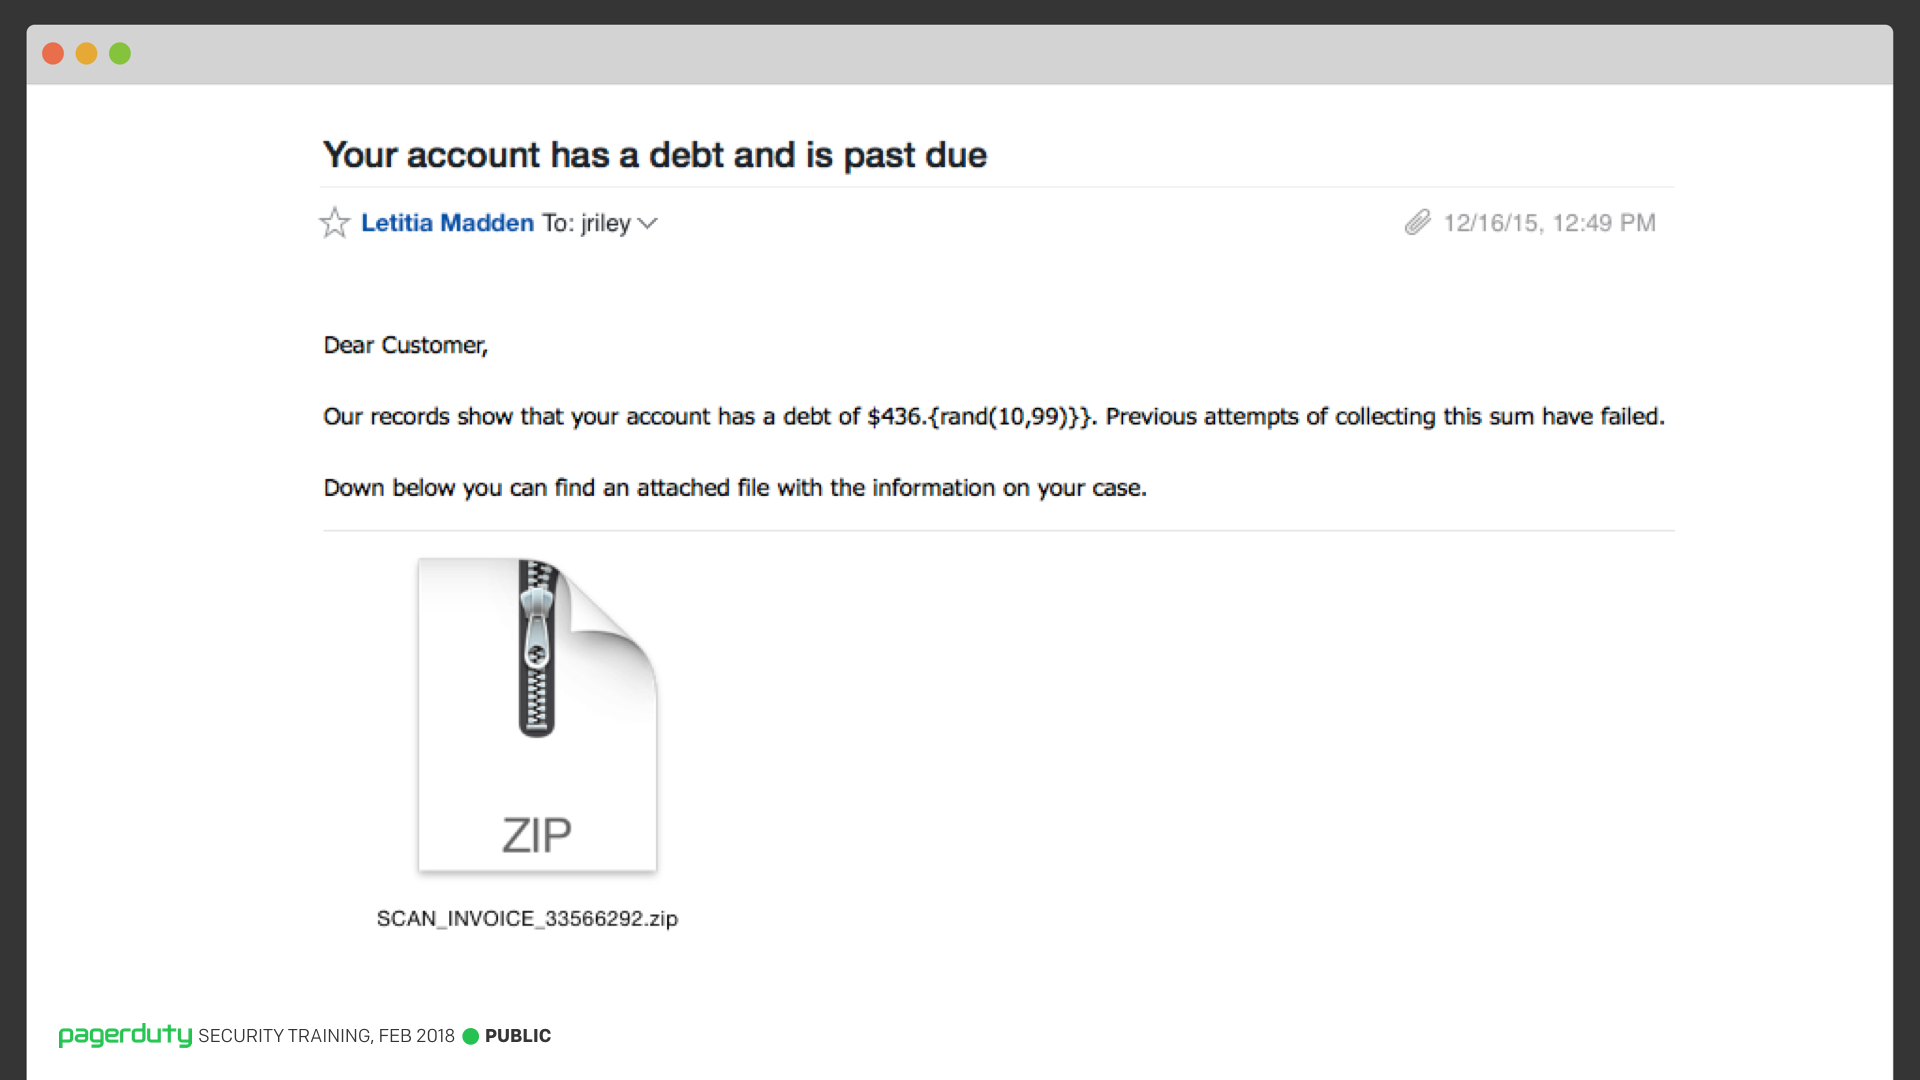Click the 12/16/15, 12:49 PM timestamp
Image resolution: width=1920 pixels, height=1080 pixels.
(1549, 223)
